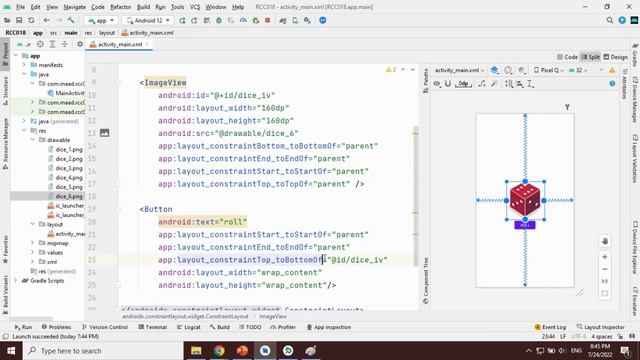Navigate back with the left arrow icon

tap(47, 20)
